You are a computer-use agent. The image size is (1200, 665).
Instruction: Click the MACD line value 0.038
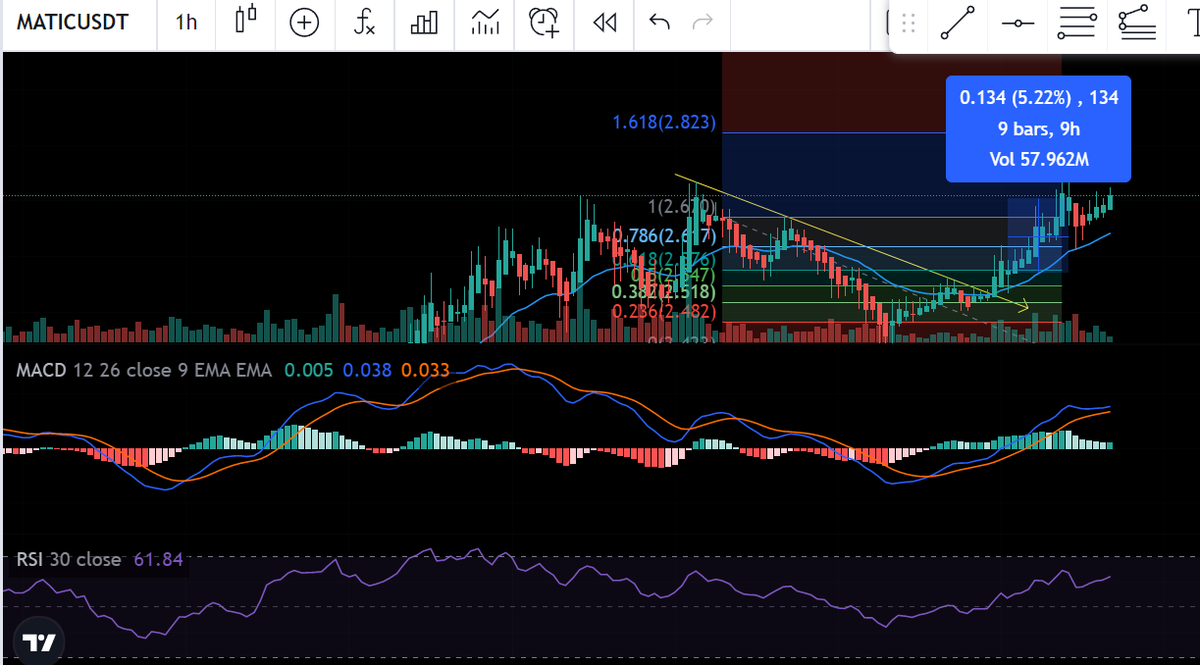pos(367,370)
